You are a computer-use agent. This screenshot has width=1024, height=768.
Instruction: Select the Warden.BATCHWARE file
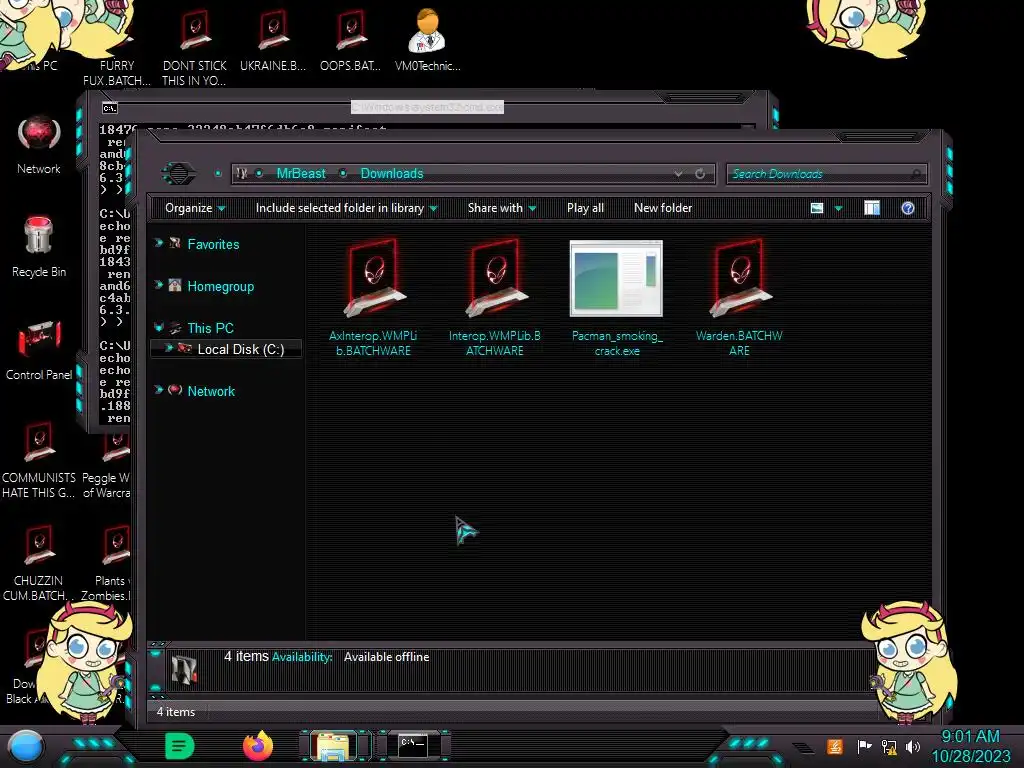coord(739,297)
